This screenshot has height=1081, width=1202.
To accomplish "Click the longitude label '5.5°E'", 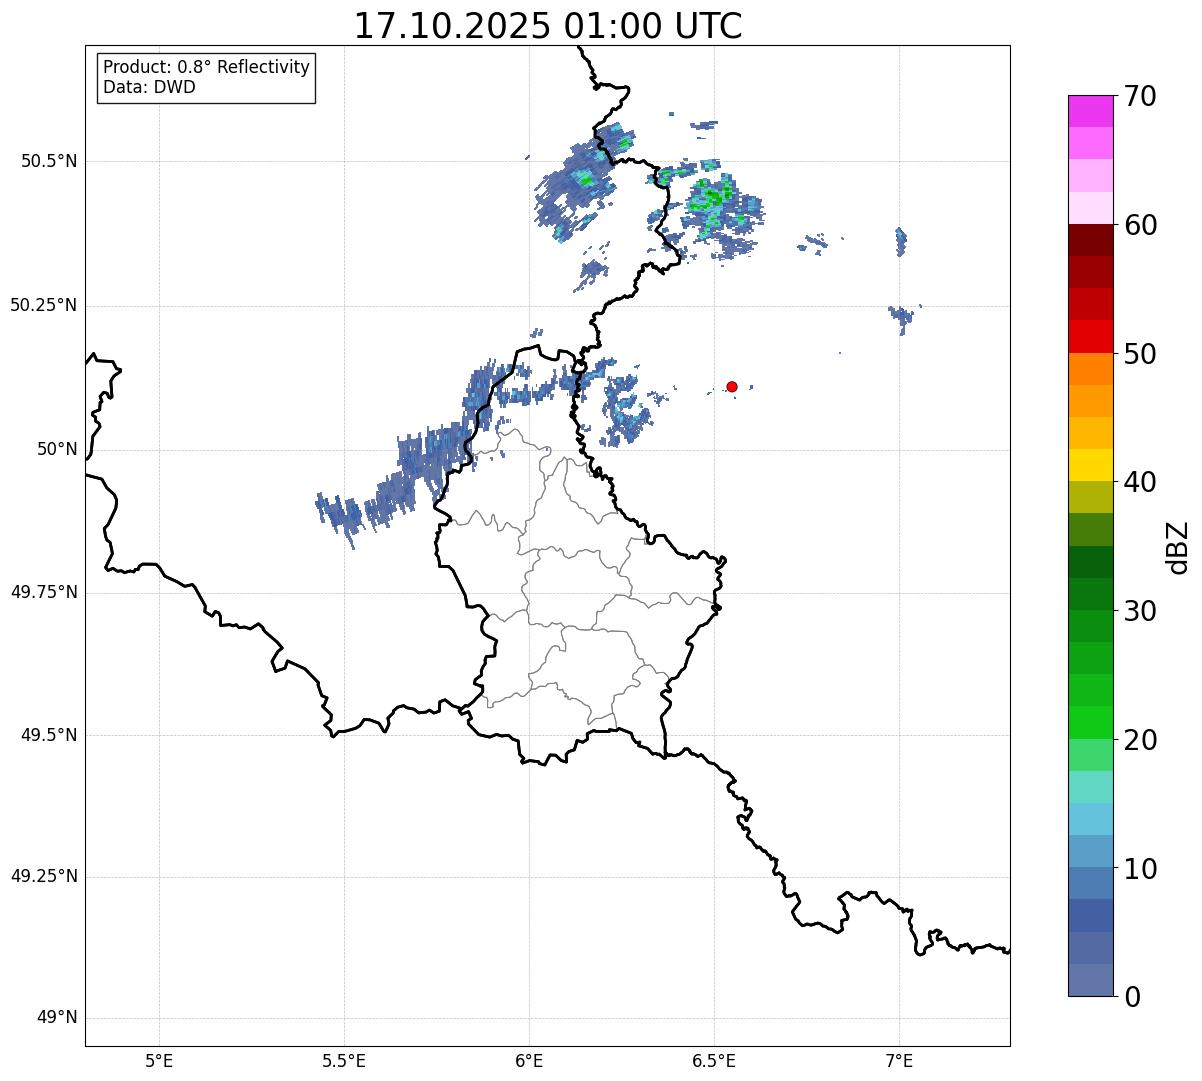I will point(344,1060).
